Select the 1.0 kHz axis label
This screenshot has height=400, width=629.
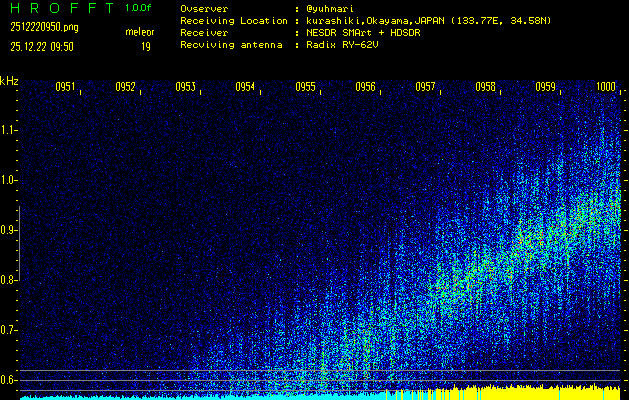point(10,180)
